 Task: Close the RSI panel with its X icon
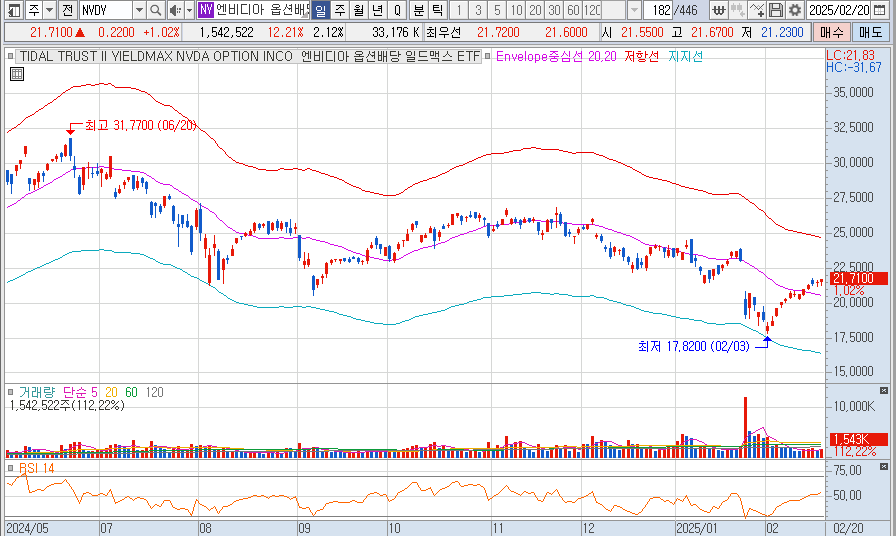click(884, 467)
